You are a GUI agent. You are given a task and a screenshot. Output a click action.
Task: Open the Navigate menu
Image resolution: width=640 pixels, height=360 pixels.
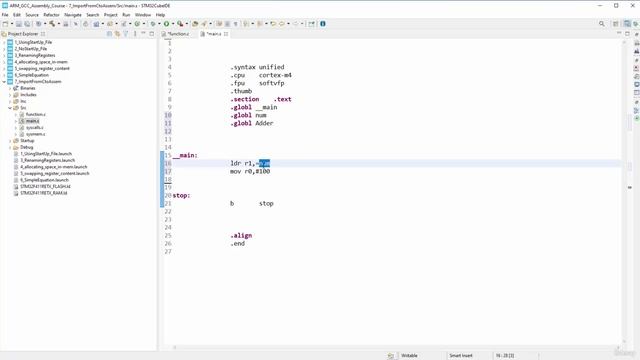click(73, 15)
